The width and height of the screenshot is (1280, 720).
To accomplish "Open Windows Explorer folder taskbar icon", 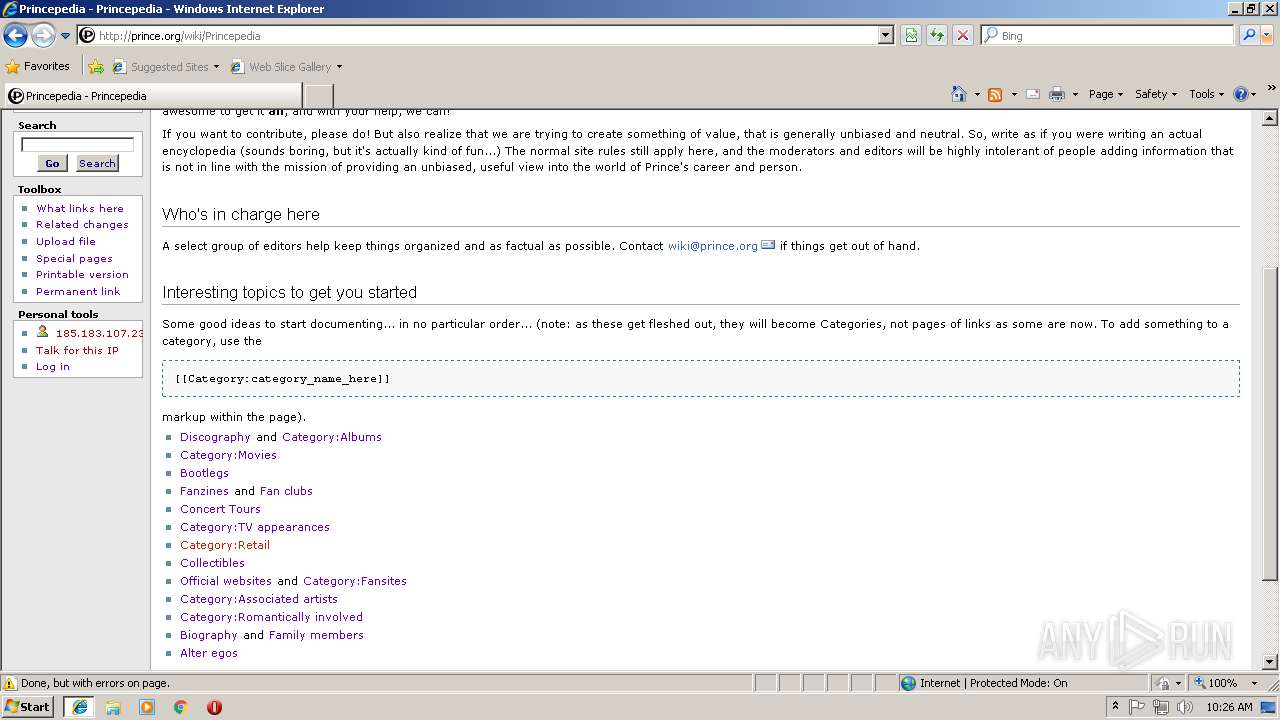I will 113,707.
